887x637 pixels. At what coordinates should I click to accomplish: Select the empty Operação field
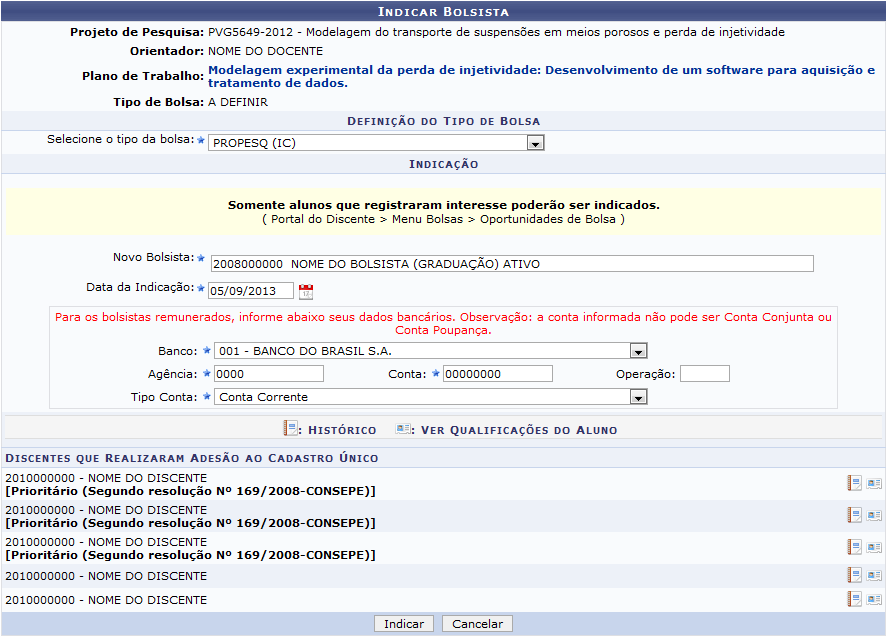704,374
